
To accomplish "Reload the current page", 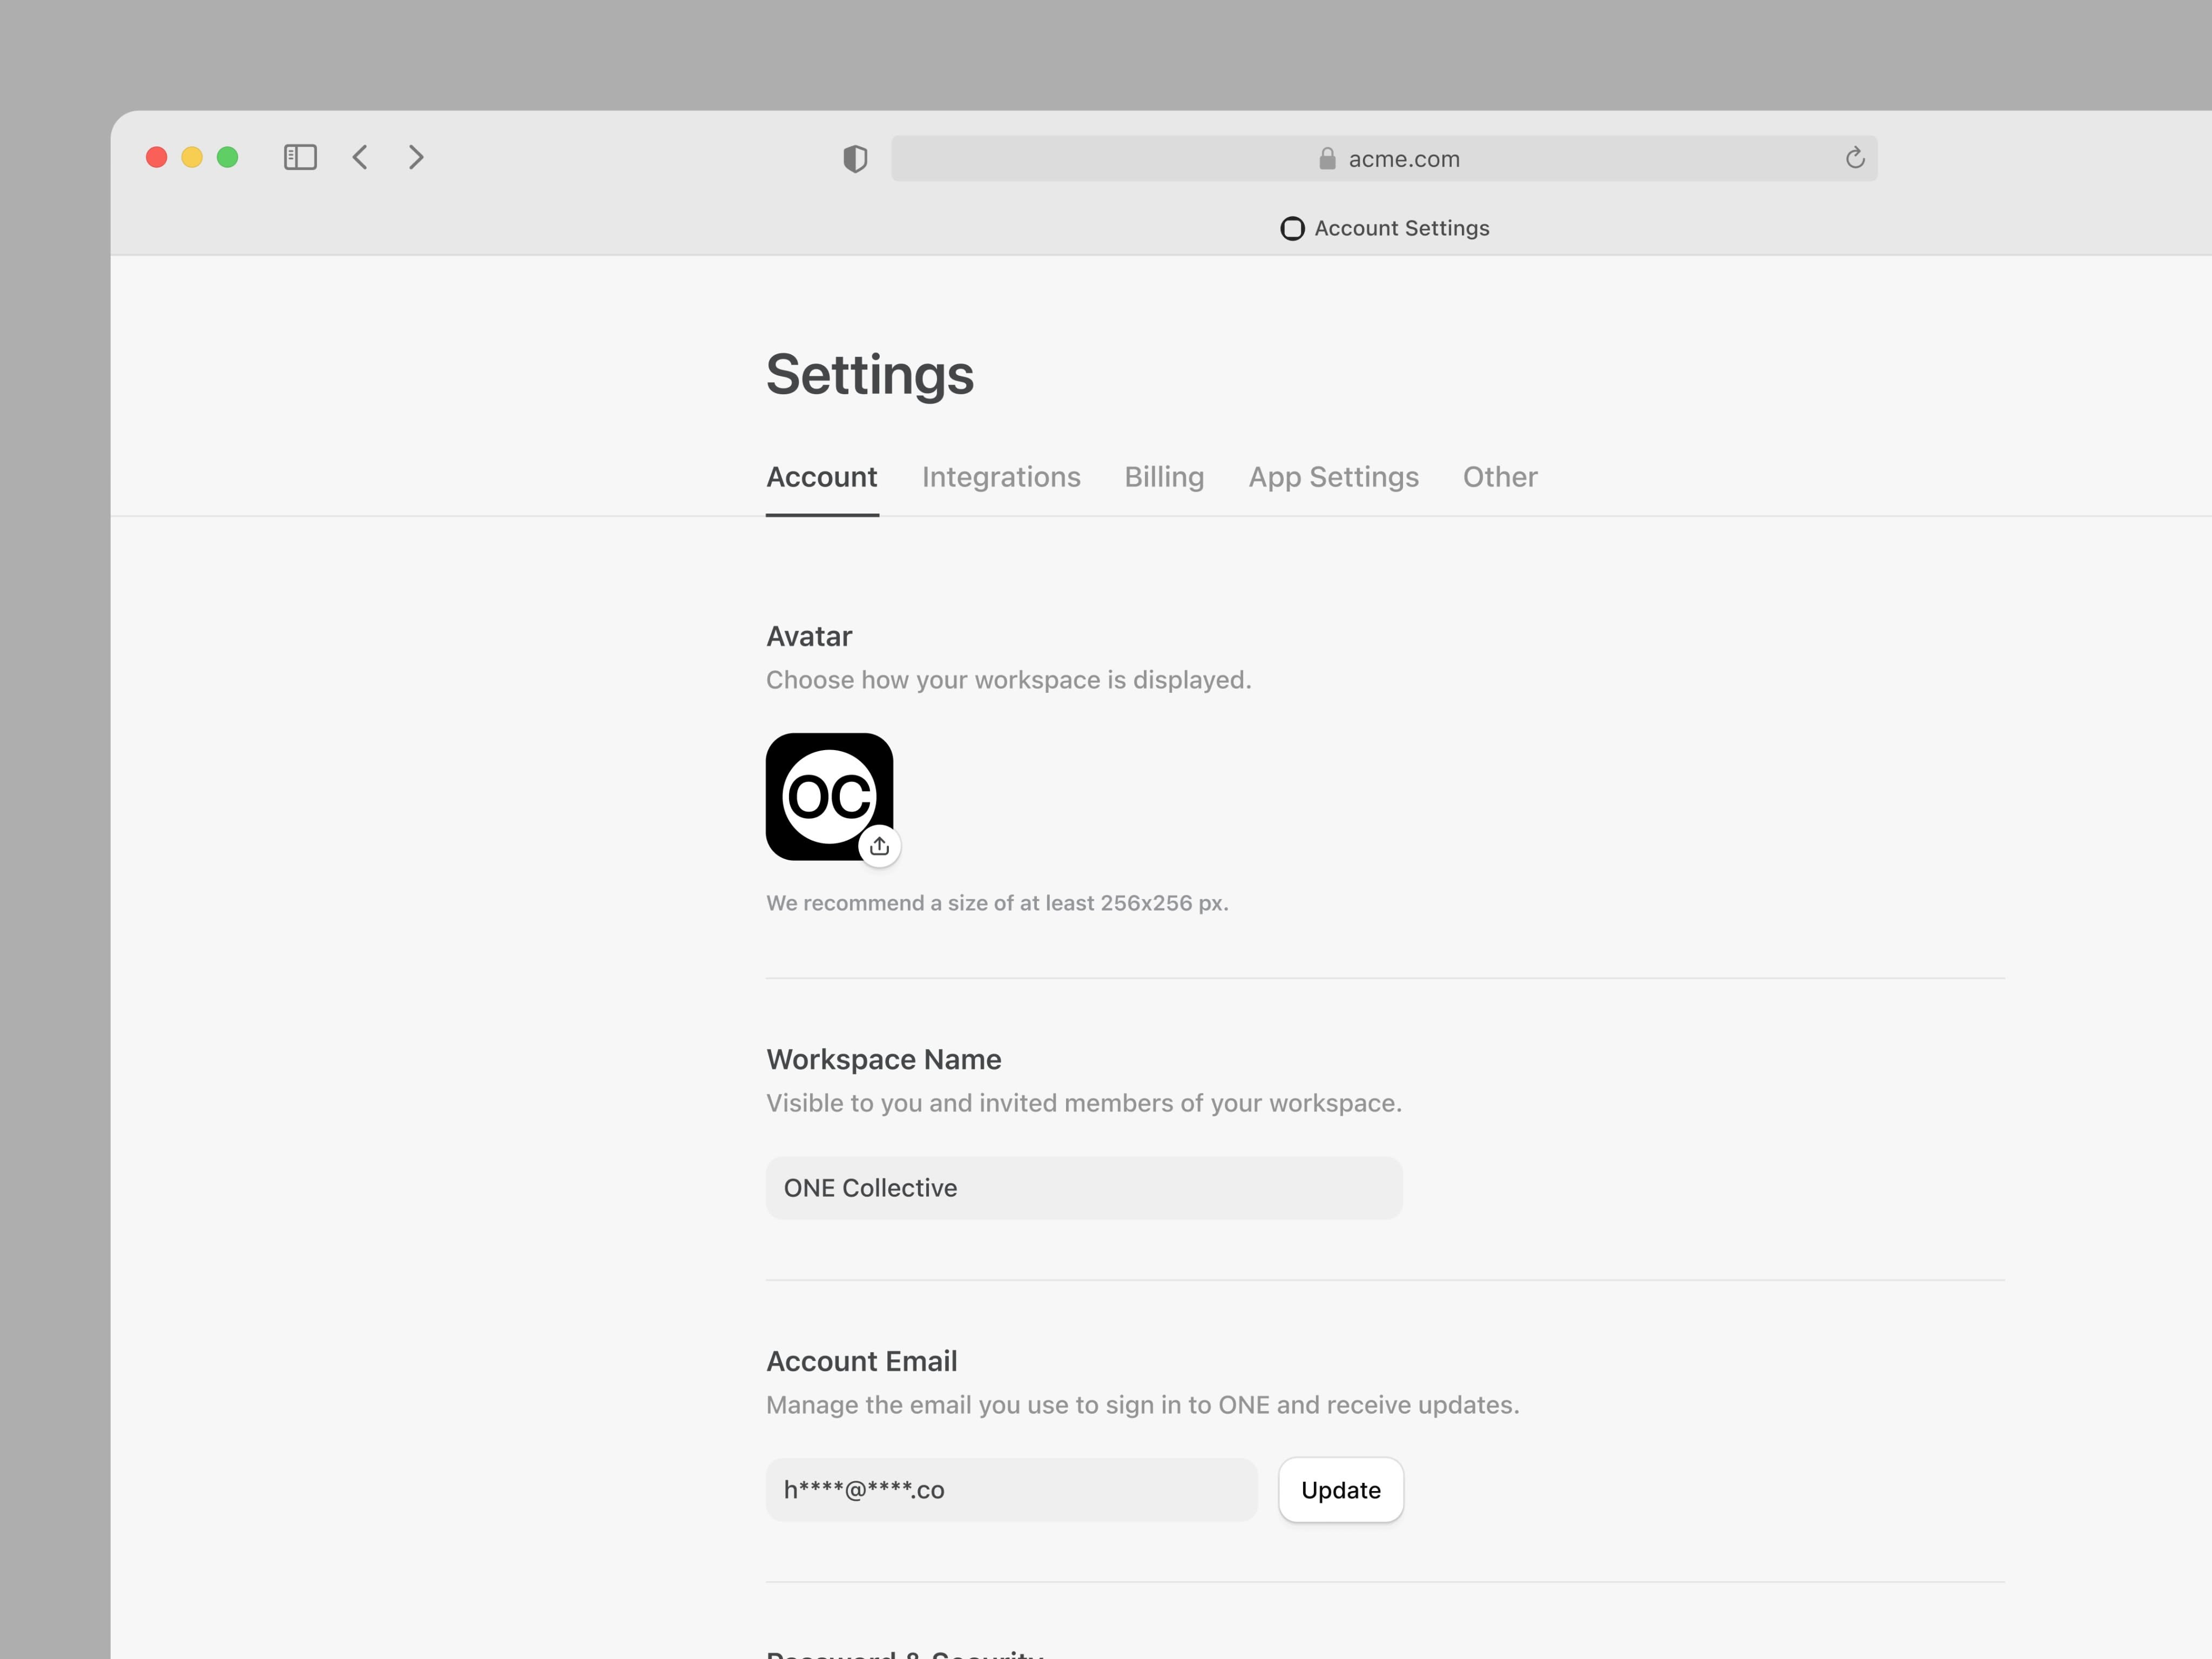I will 1855,158.
